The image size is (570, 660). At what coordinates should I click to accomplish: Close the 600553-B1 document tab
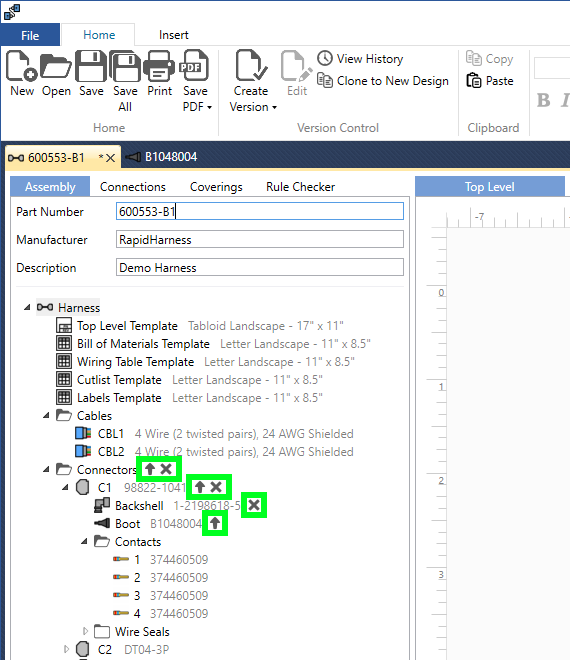[x=110, y=158]
